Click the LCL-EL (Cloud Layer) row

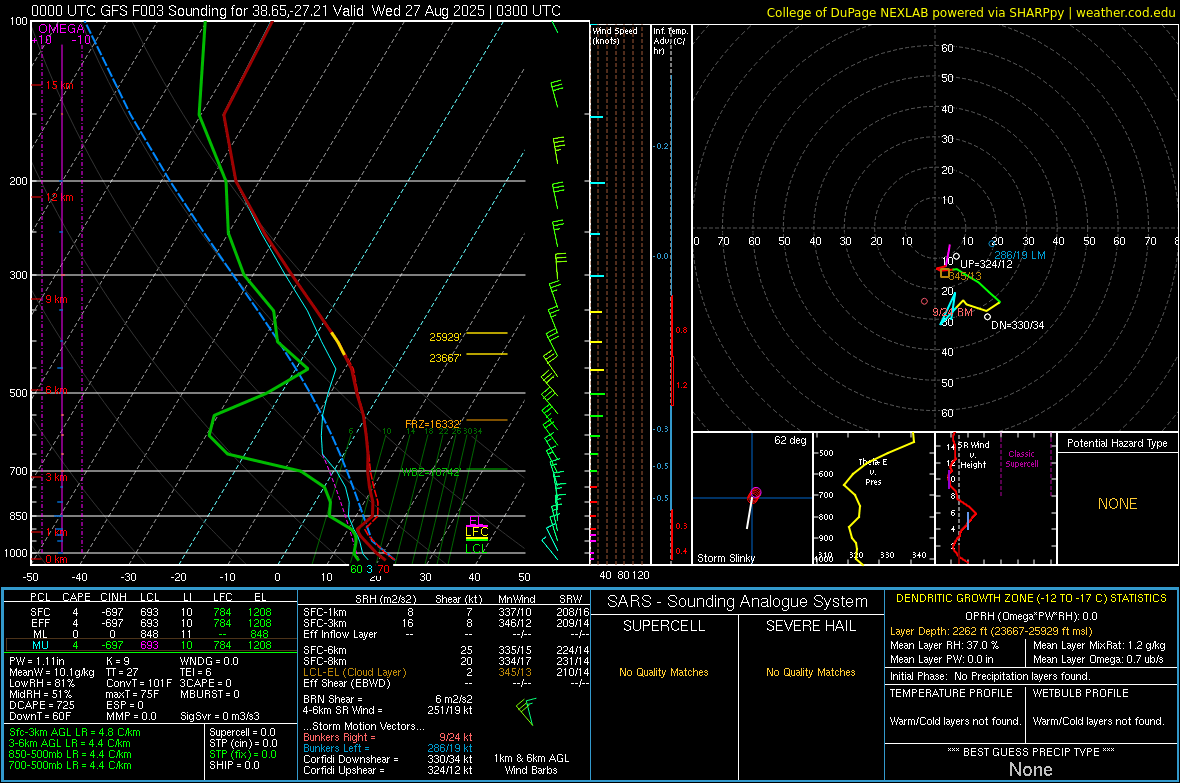446,672
